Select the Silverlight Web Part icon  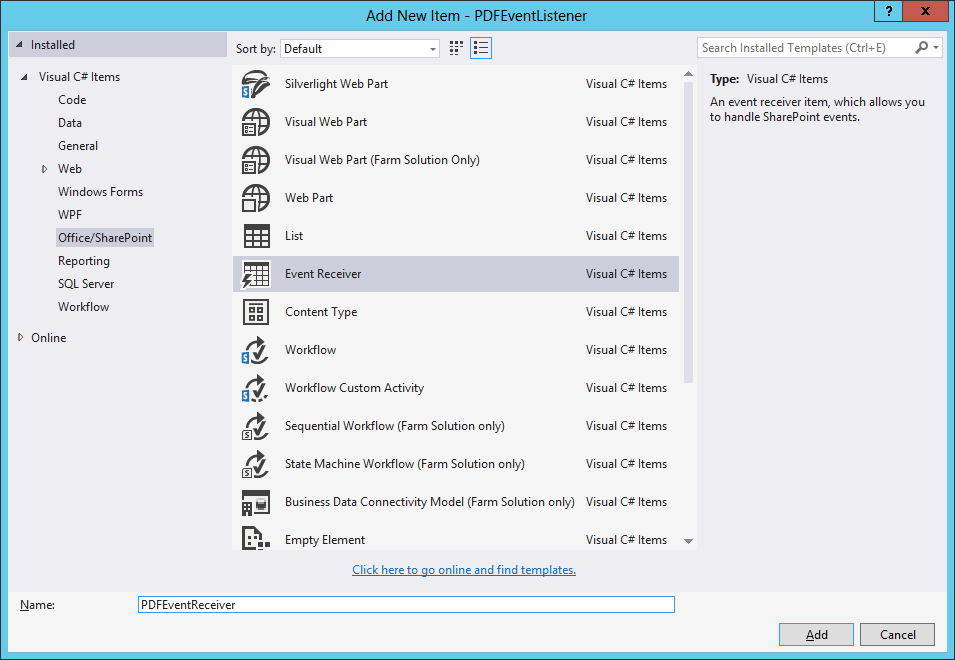(x=256, y=84)
